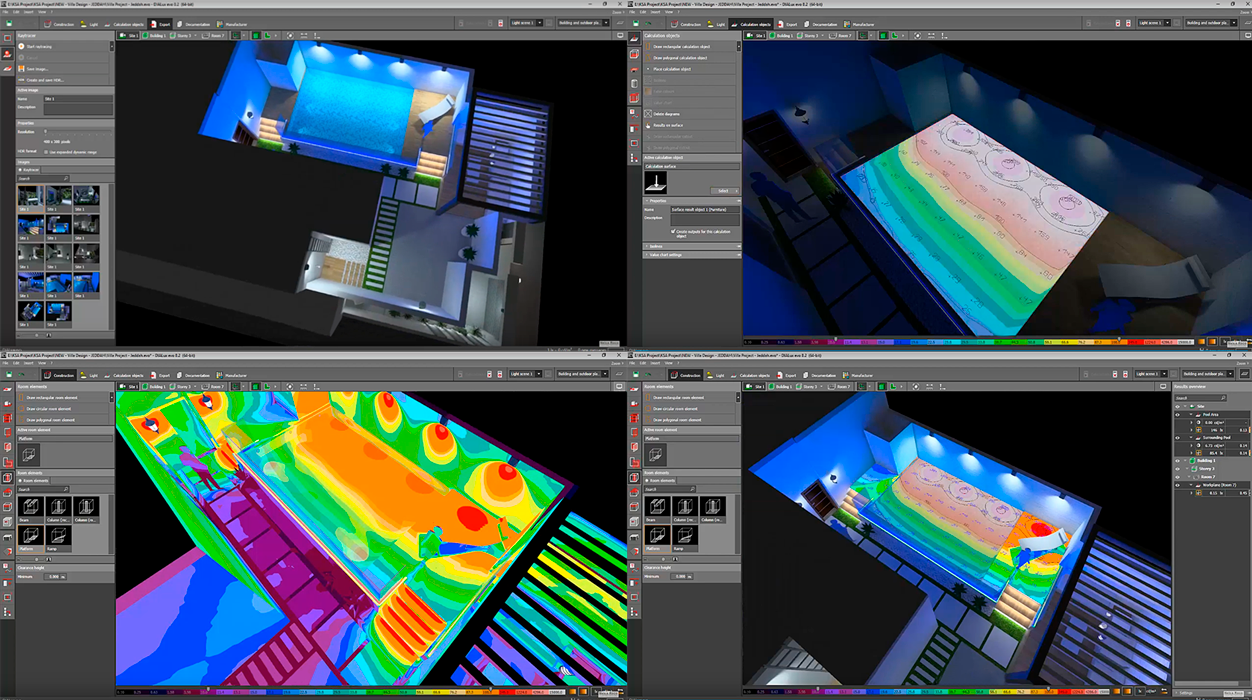Switch to Export tab in top-left window
The width and height of the screenshot is (1252, 700).
[x=160, y=22]
